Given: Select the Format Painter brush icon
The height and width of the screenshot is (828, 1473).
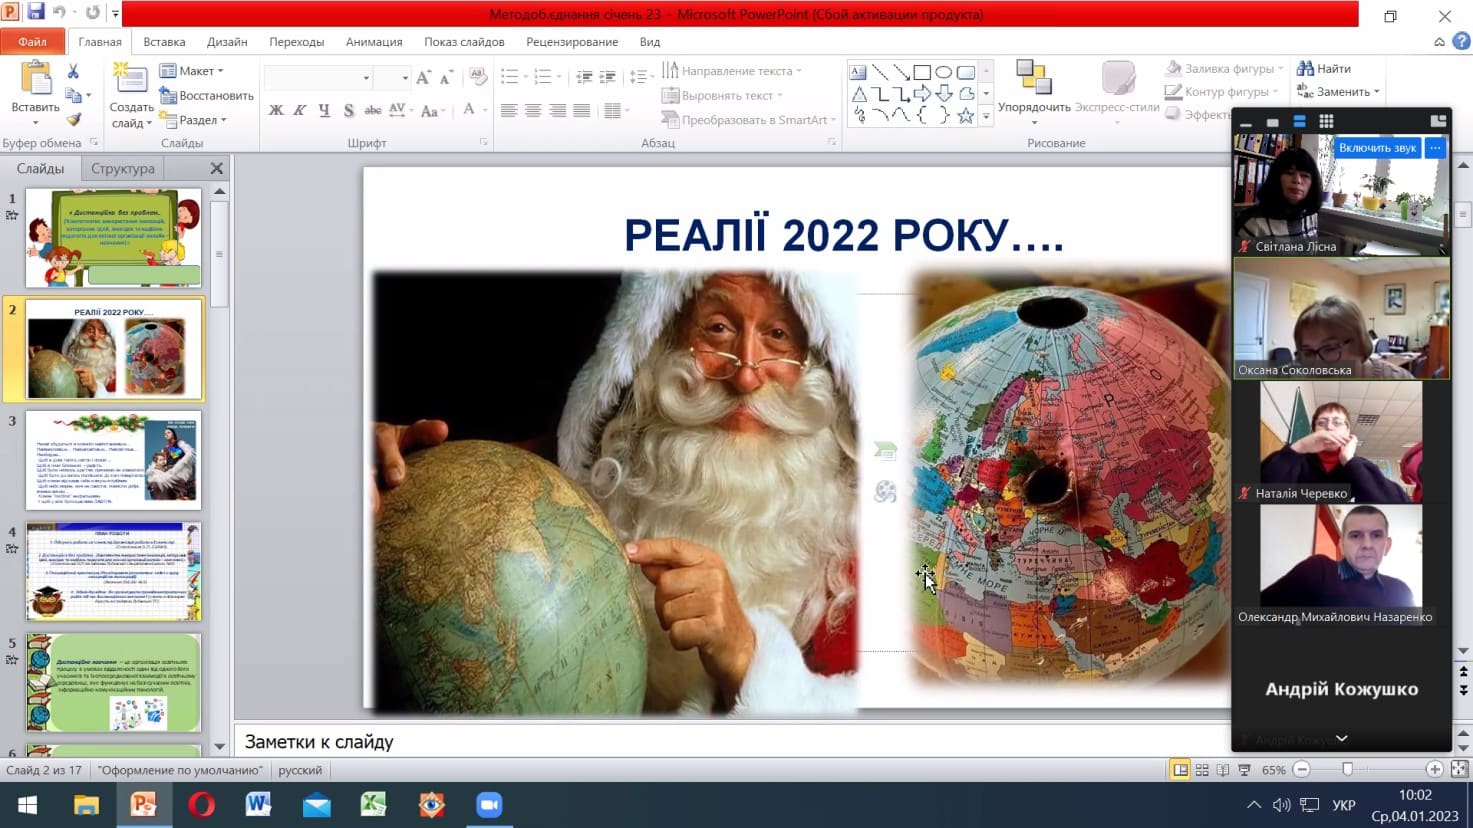Looking at the screenshot, I should tap(73, 119).
